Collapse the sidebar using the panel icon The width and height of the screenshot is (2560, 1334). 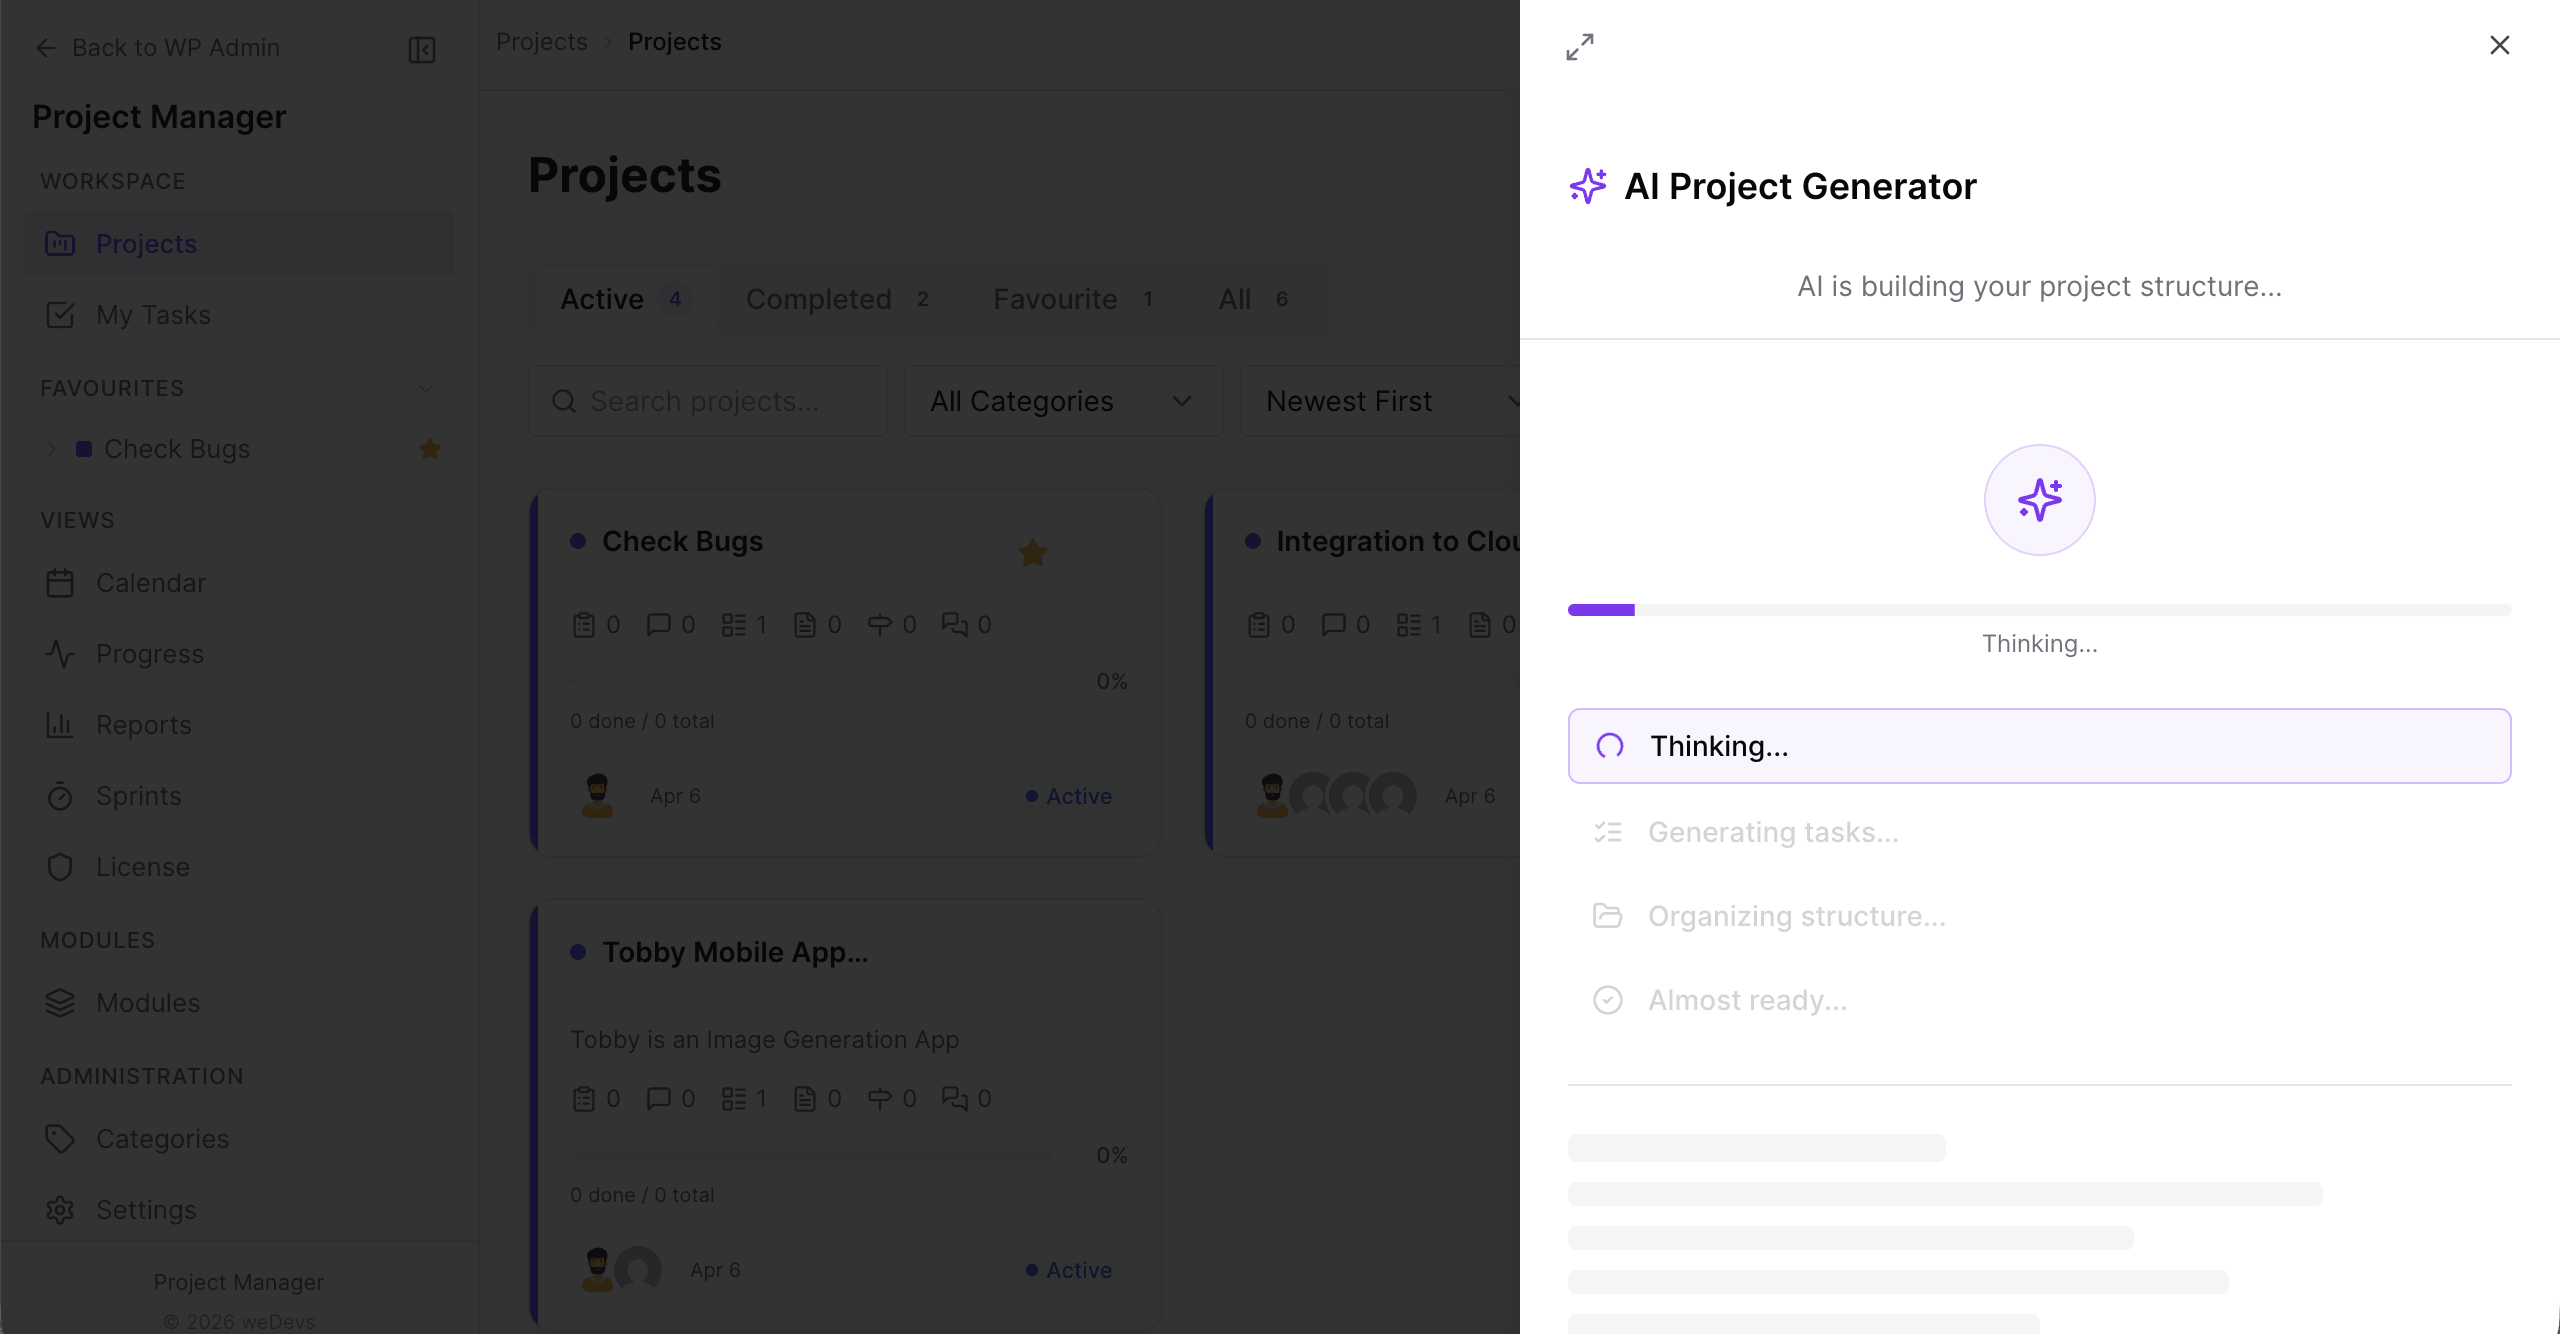pos(420,48)
